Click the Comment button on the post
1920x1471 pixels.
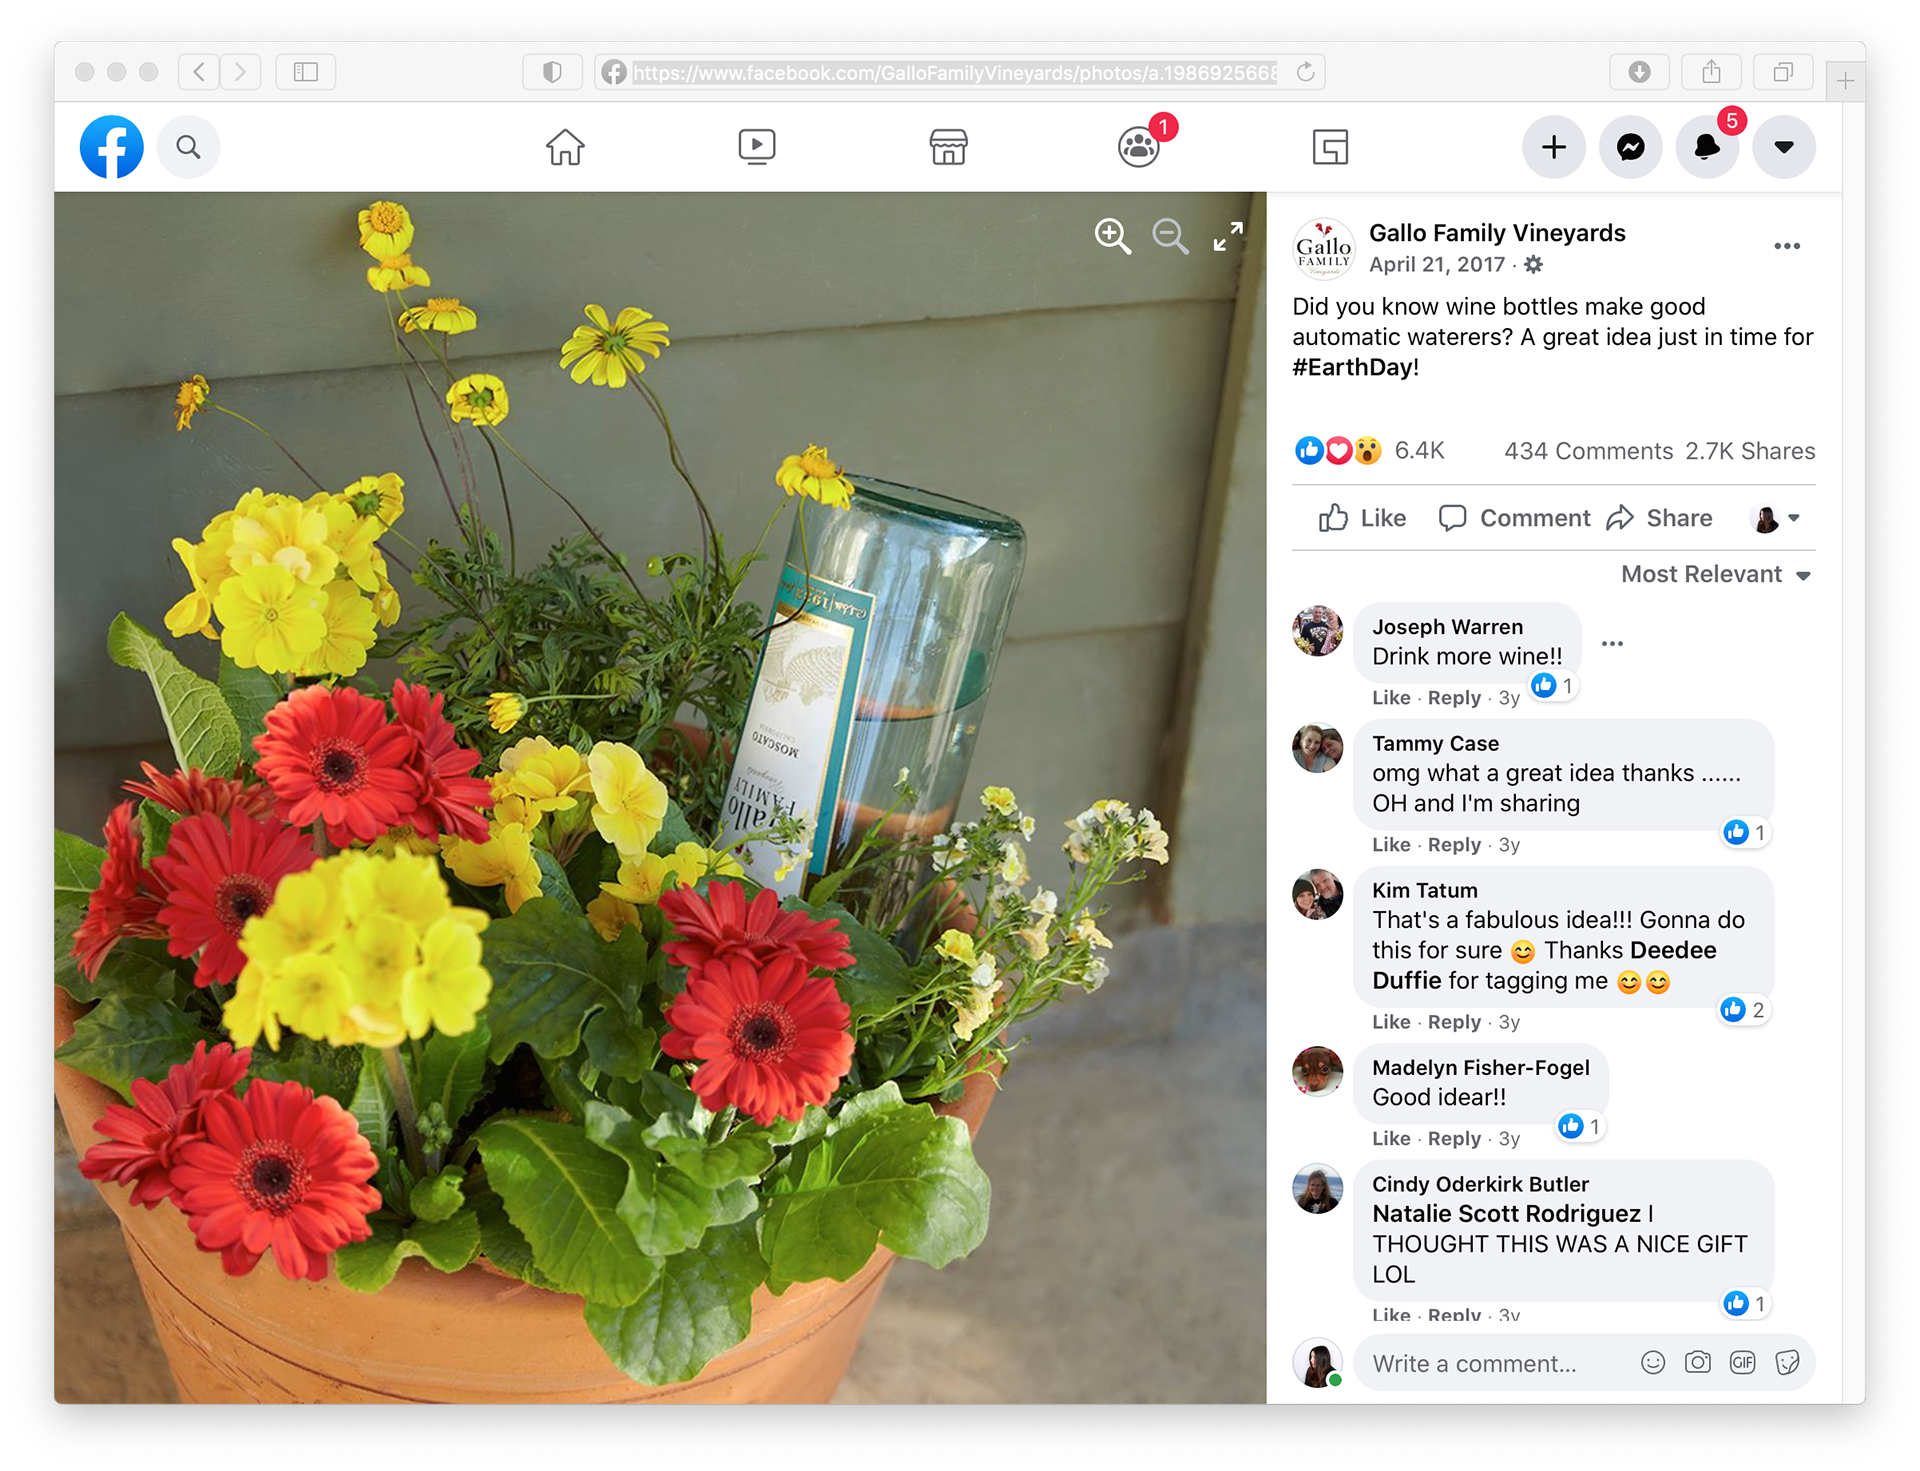(x=1514, y=518)
